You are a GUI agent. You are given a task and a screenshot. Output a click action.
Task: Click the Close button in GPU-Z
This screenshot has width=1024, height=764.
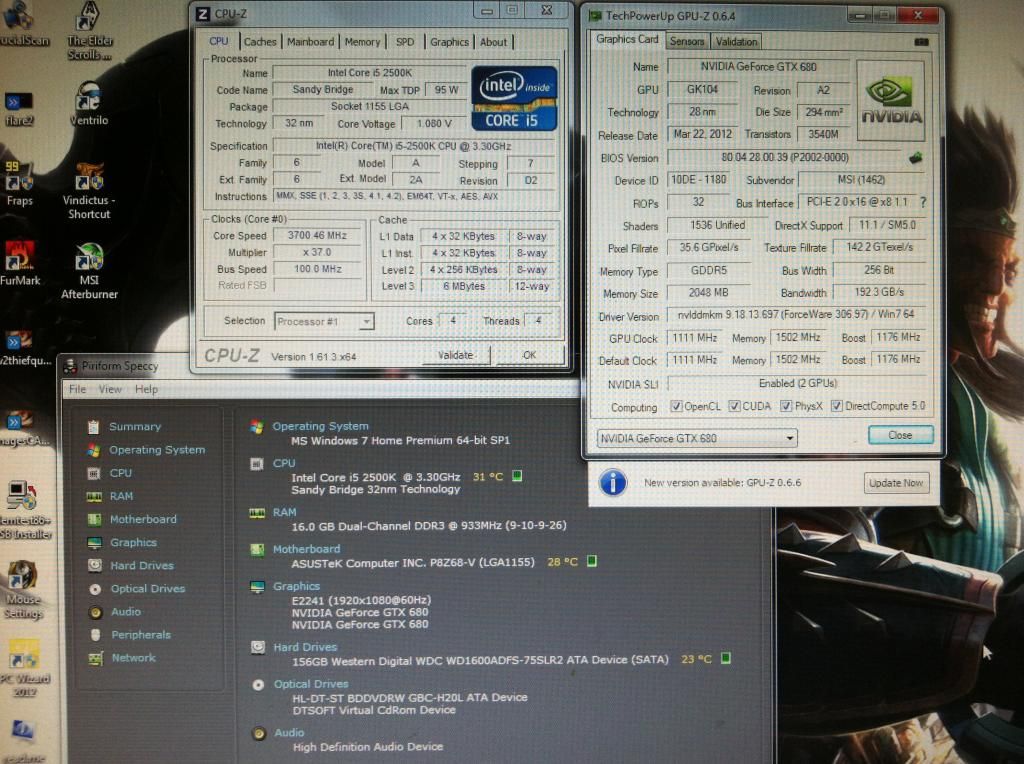click(900, 435)
